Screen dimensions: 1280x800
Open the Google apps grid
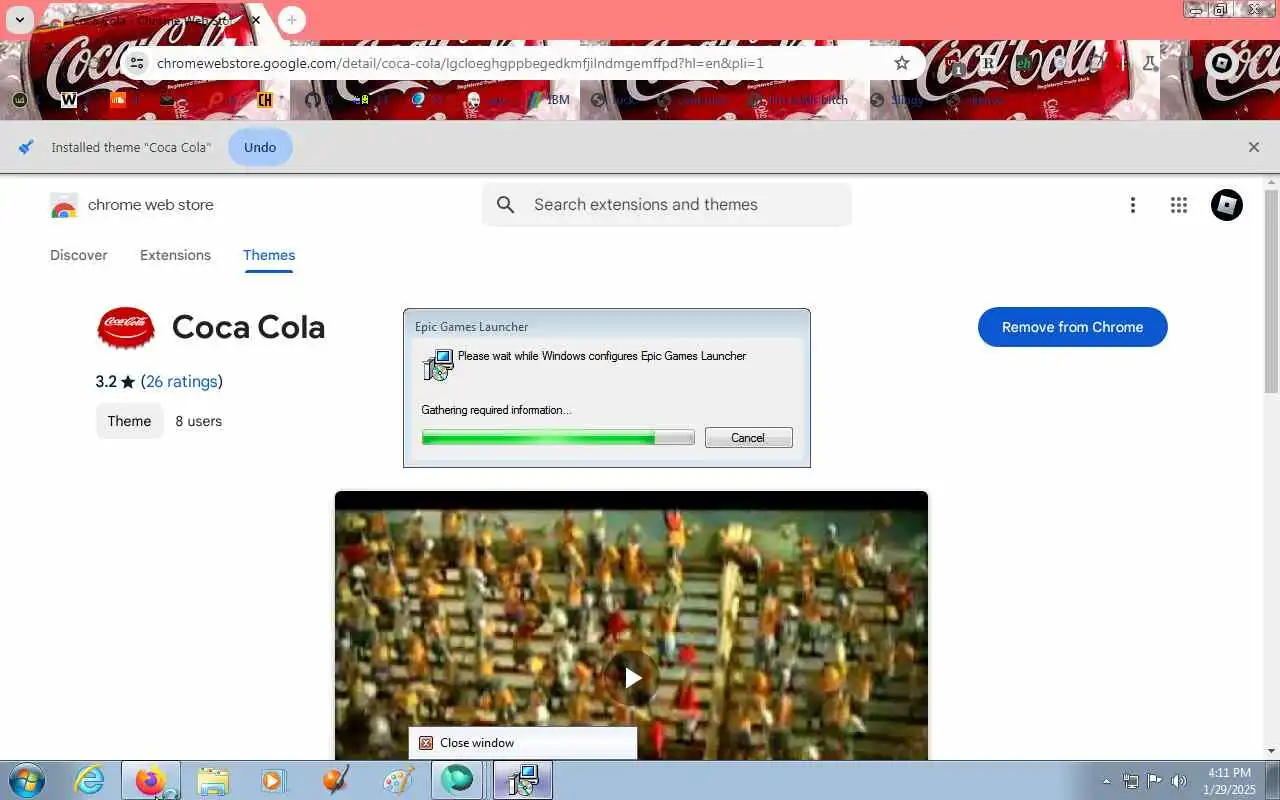click(1179, 205)
